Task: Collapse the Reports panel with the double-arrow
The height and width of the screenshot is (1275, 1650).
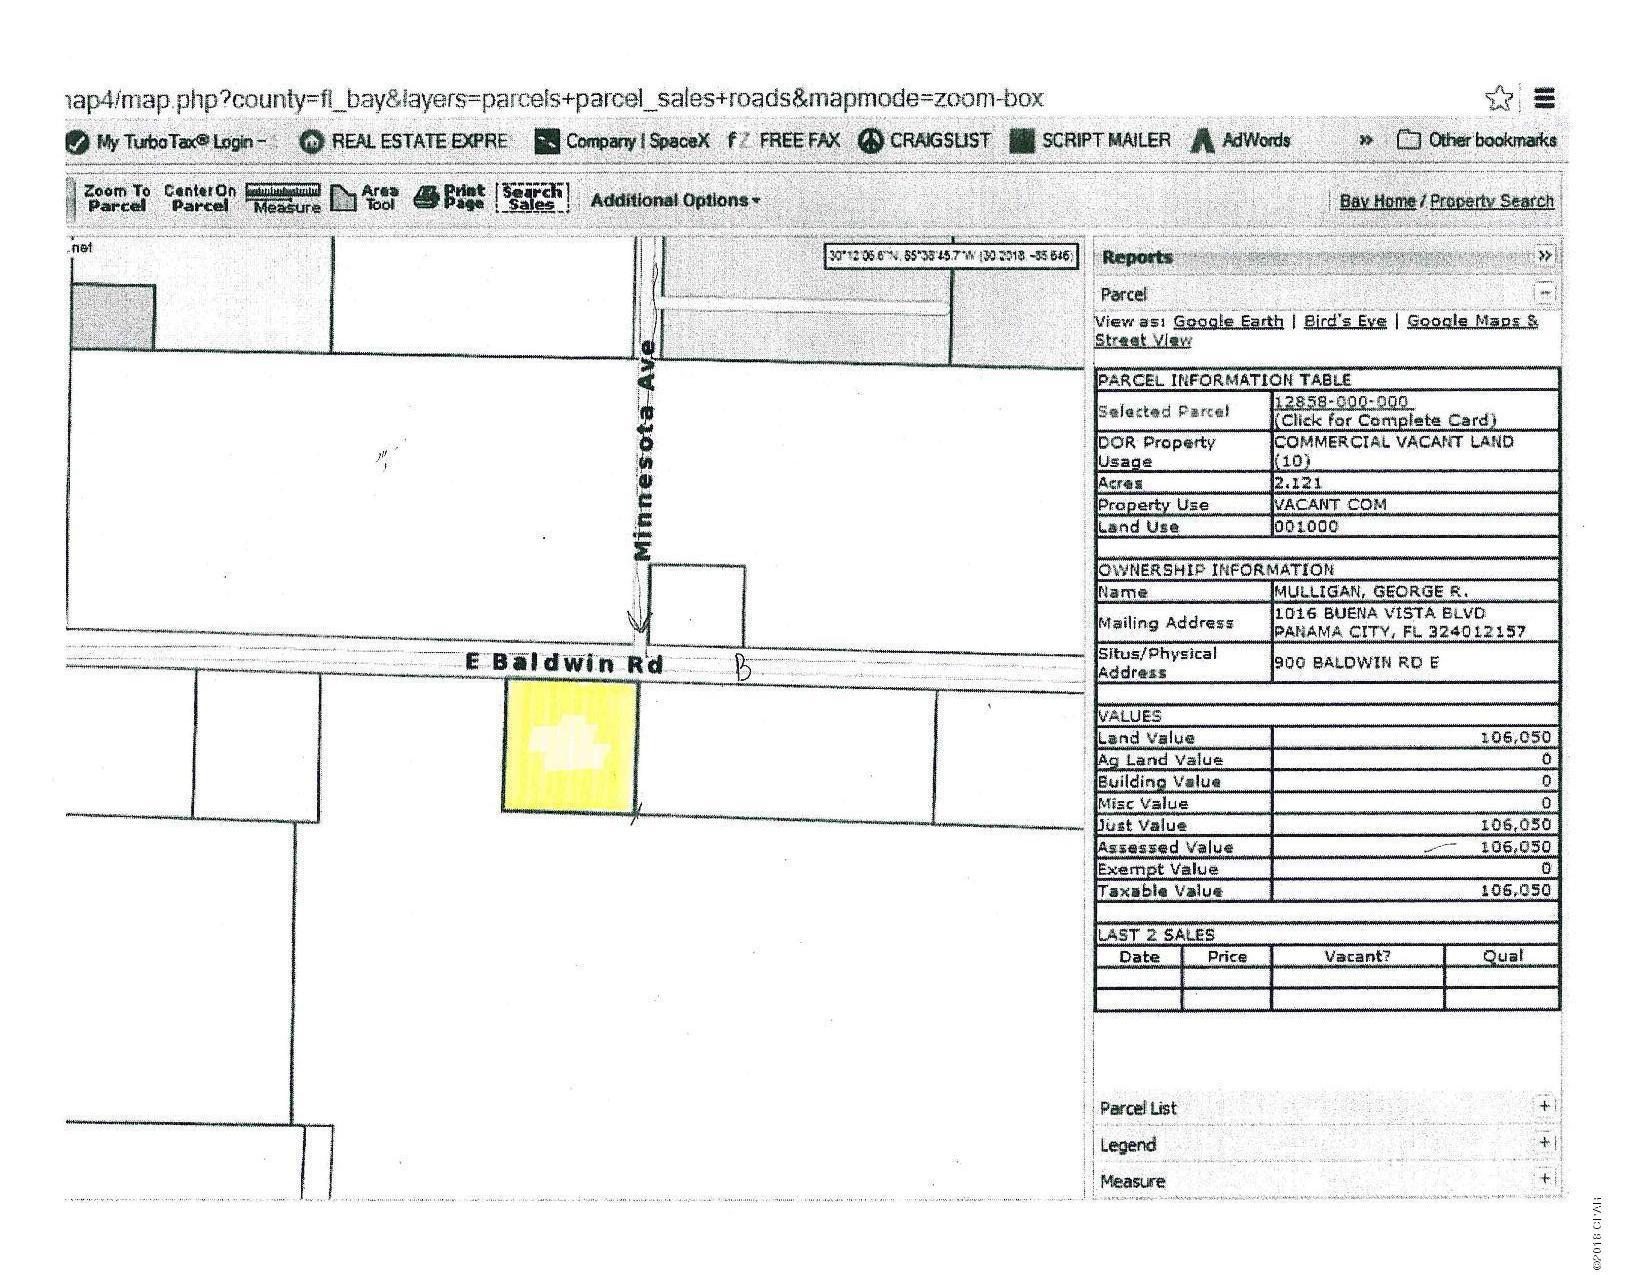Action: coord(1545,256)
